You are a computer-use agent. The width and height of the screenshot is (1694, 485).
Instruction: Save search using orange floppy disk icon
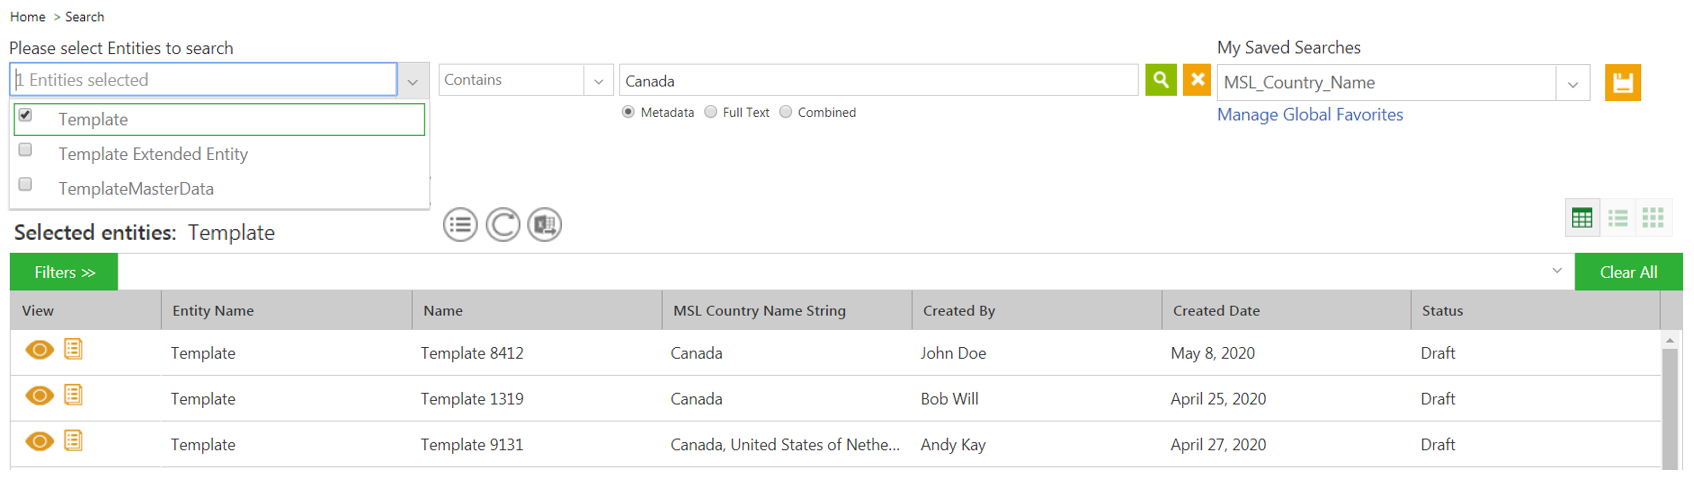(x=1622, y=82)
